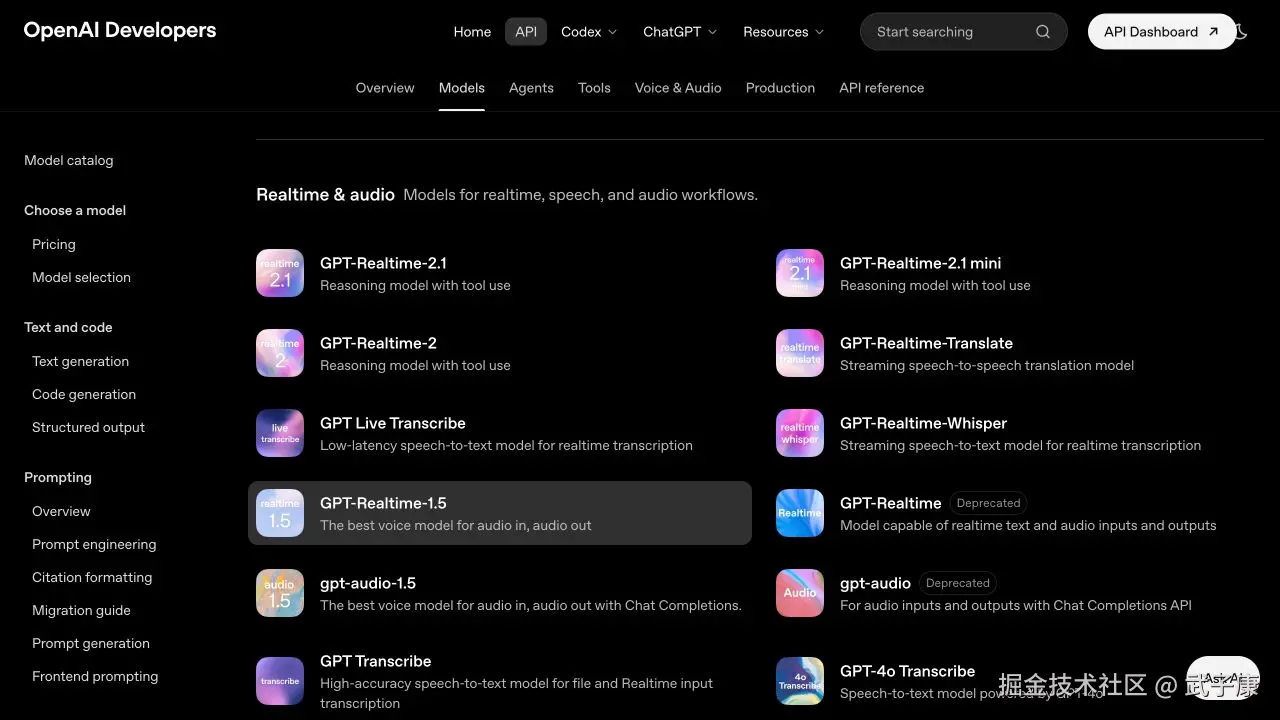Click the gpt-audio-1.5 title text
Viewport: 1280px width, 720px height.
point(368,583)
